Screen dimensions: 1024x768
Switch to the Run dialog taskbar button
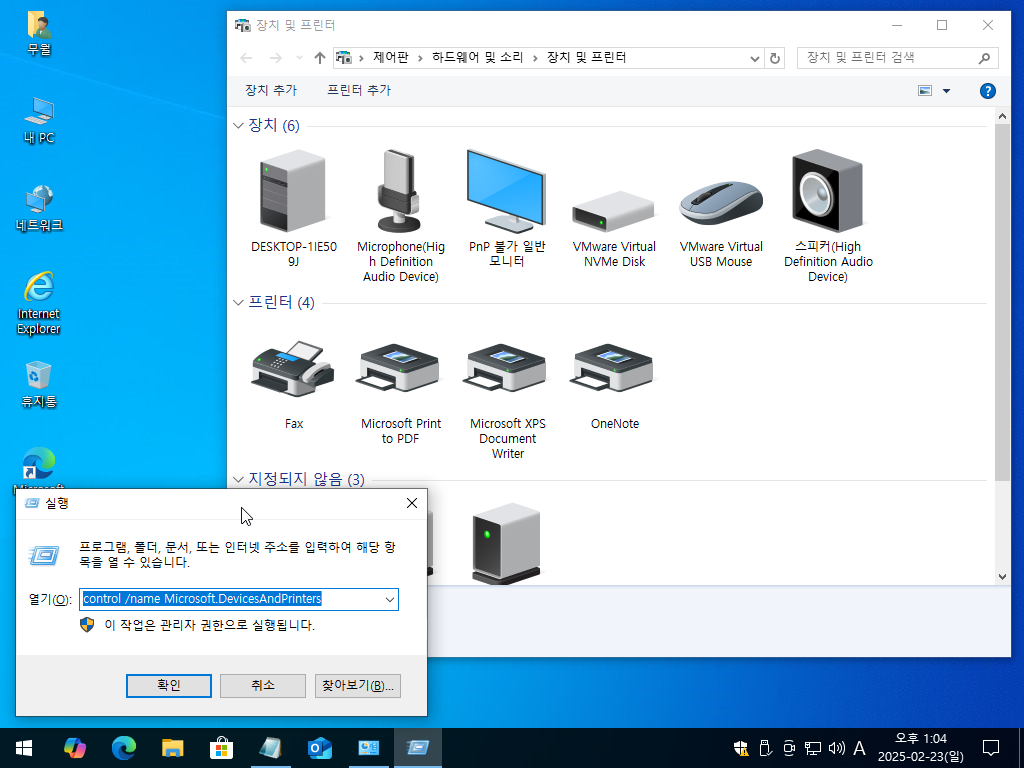[417, 748]
